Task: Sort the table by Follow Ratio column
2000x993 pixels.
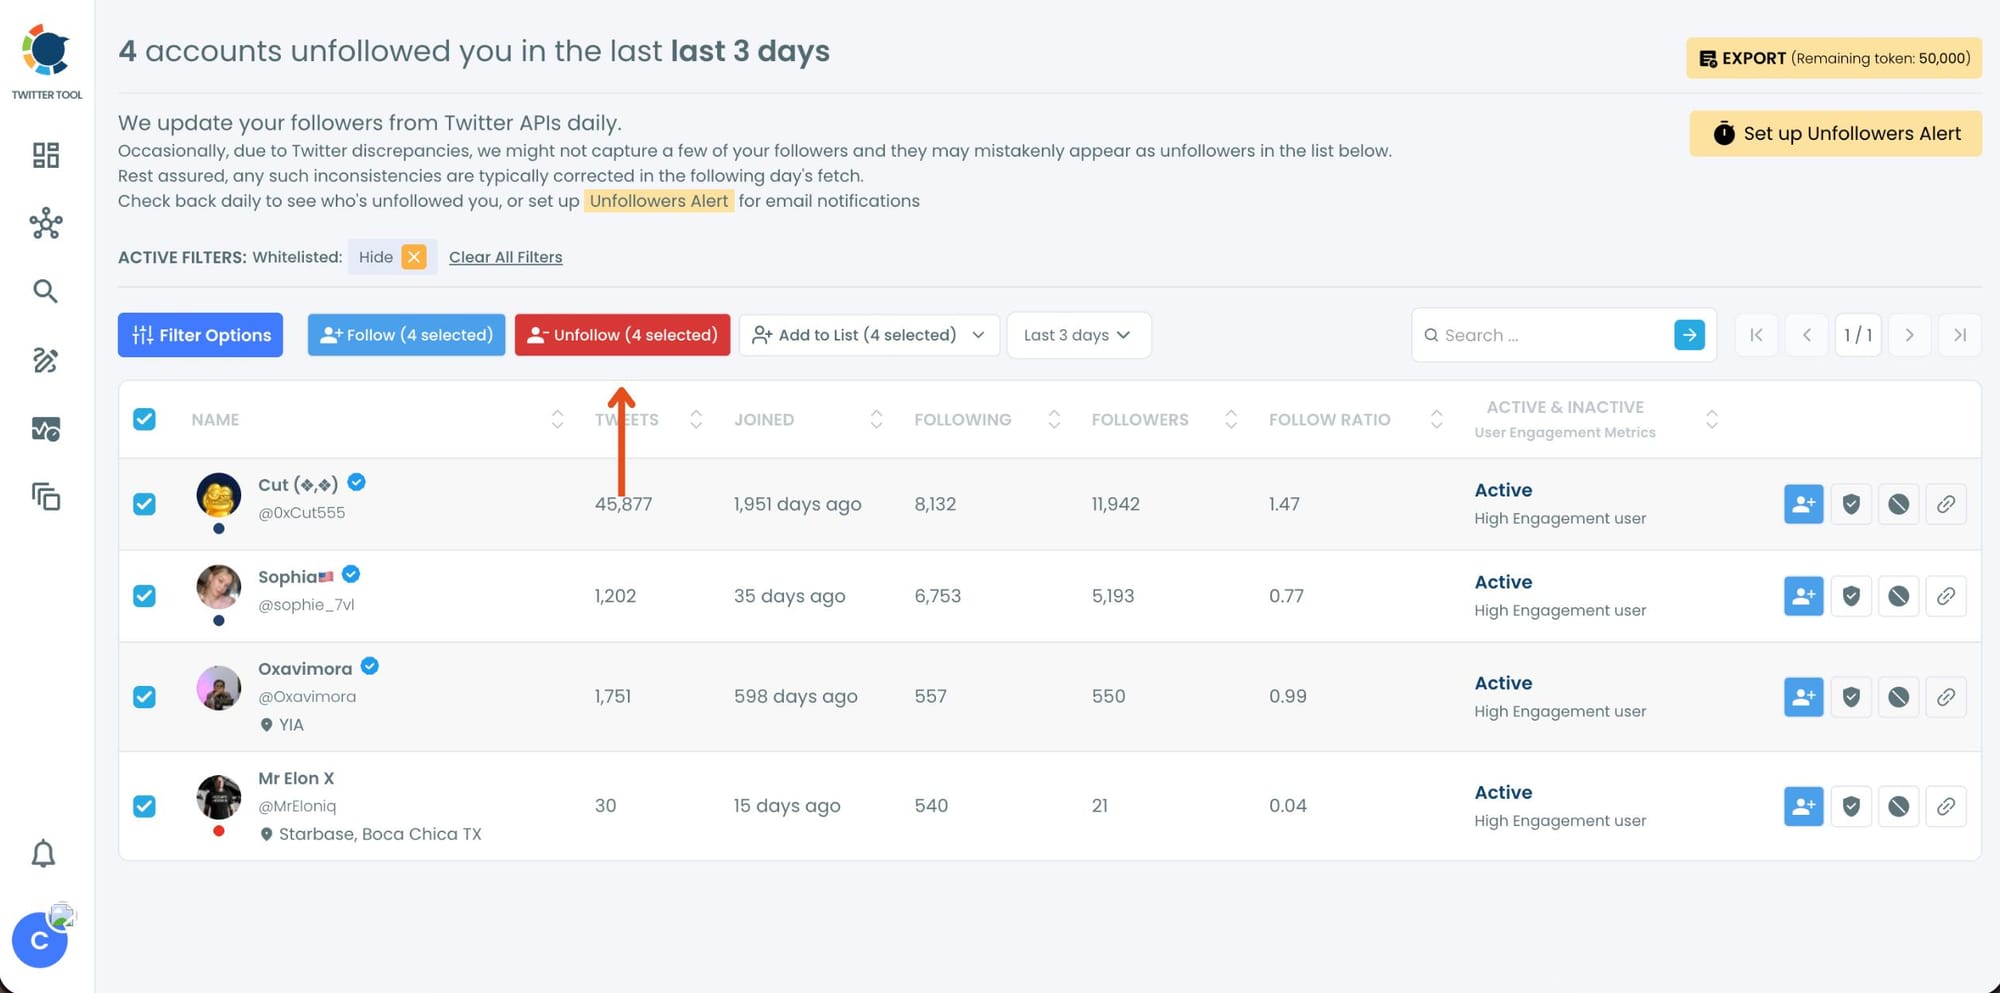Action: 1436,420
